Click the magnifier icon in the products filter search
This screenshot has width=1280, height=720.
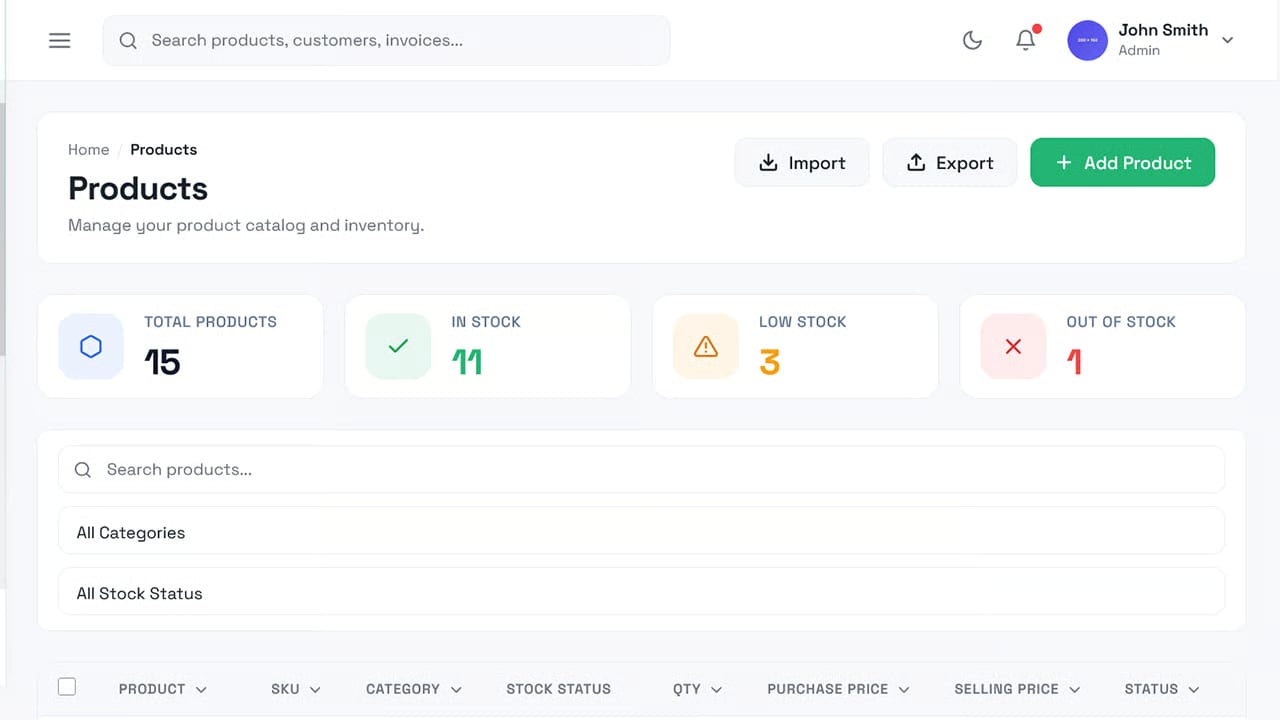[83, 470]
